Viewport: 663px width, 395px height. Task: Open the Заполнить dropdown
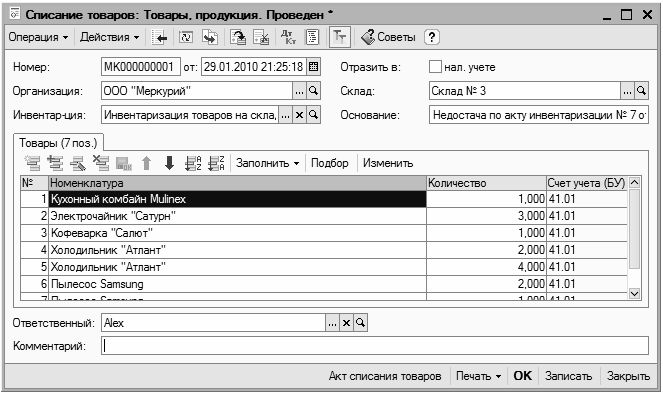(267, 163)
